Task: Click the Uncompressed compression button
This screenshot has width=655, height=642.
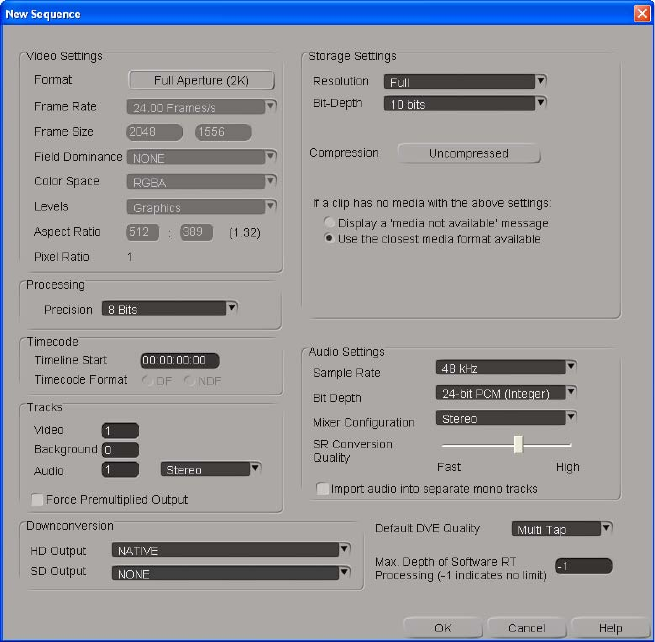Action: (469, 153)
